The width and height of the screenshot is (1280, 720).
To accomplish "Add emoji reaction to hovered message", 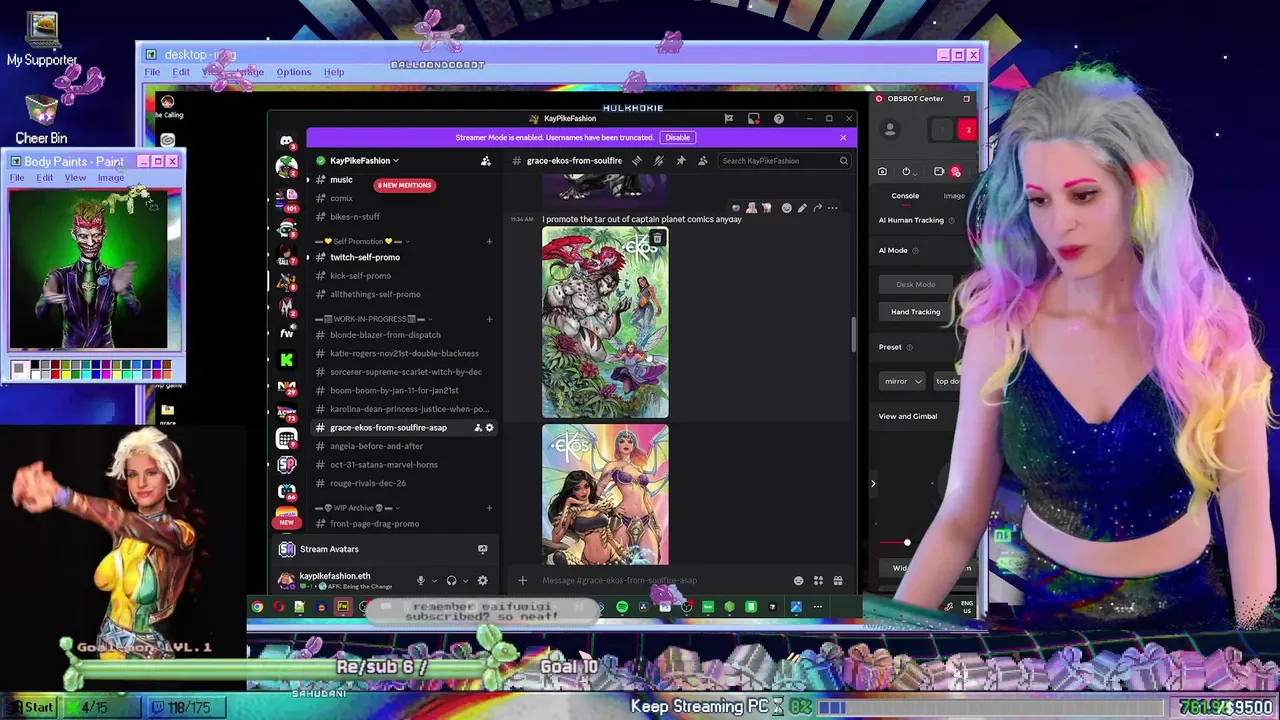I will (786, 208).
